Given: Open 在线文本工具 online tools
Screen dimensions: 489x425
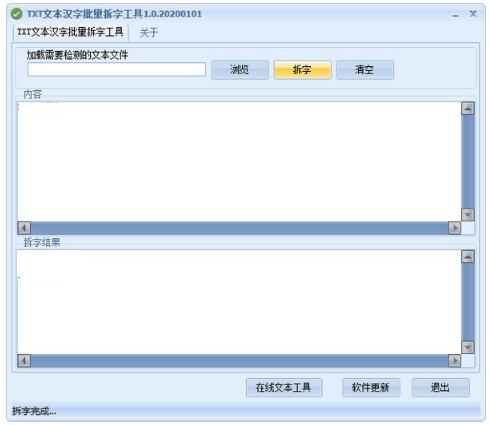Looking at the screenshot, I should [284, 388].
